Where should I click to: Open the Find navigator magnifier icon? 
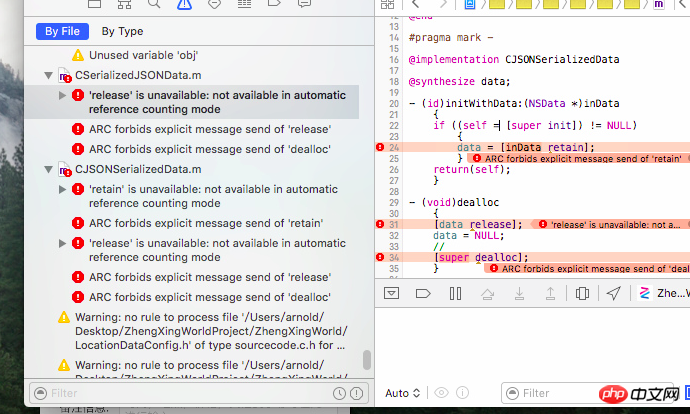pyautogui.click(x=154, y=4)
